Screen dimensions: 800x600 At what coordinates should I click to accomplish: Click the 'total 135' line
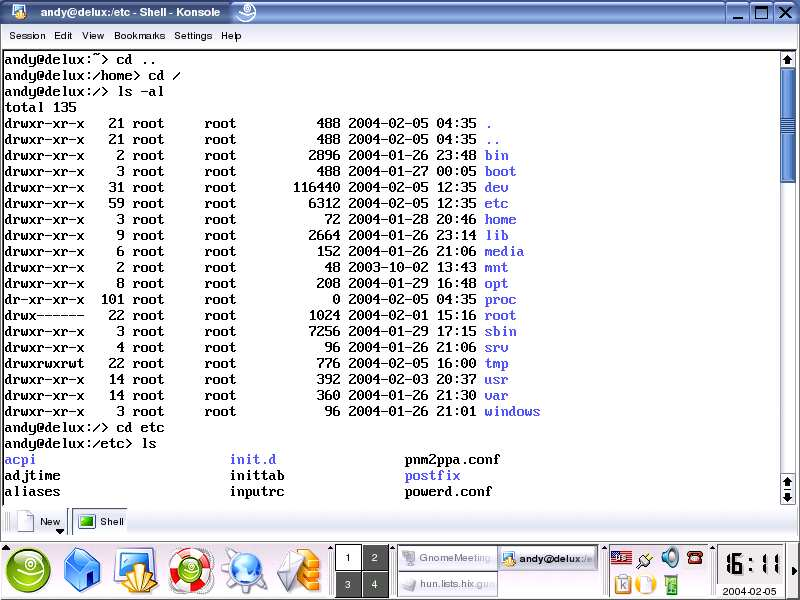[40, 108]
